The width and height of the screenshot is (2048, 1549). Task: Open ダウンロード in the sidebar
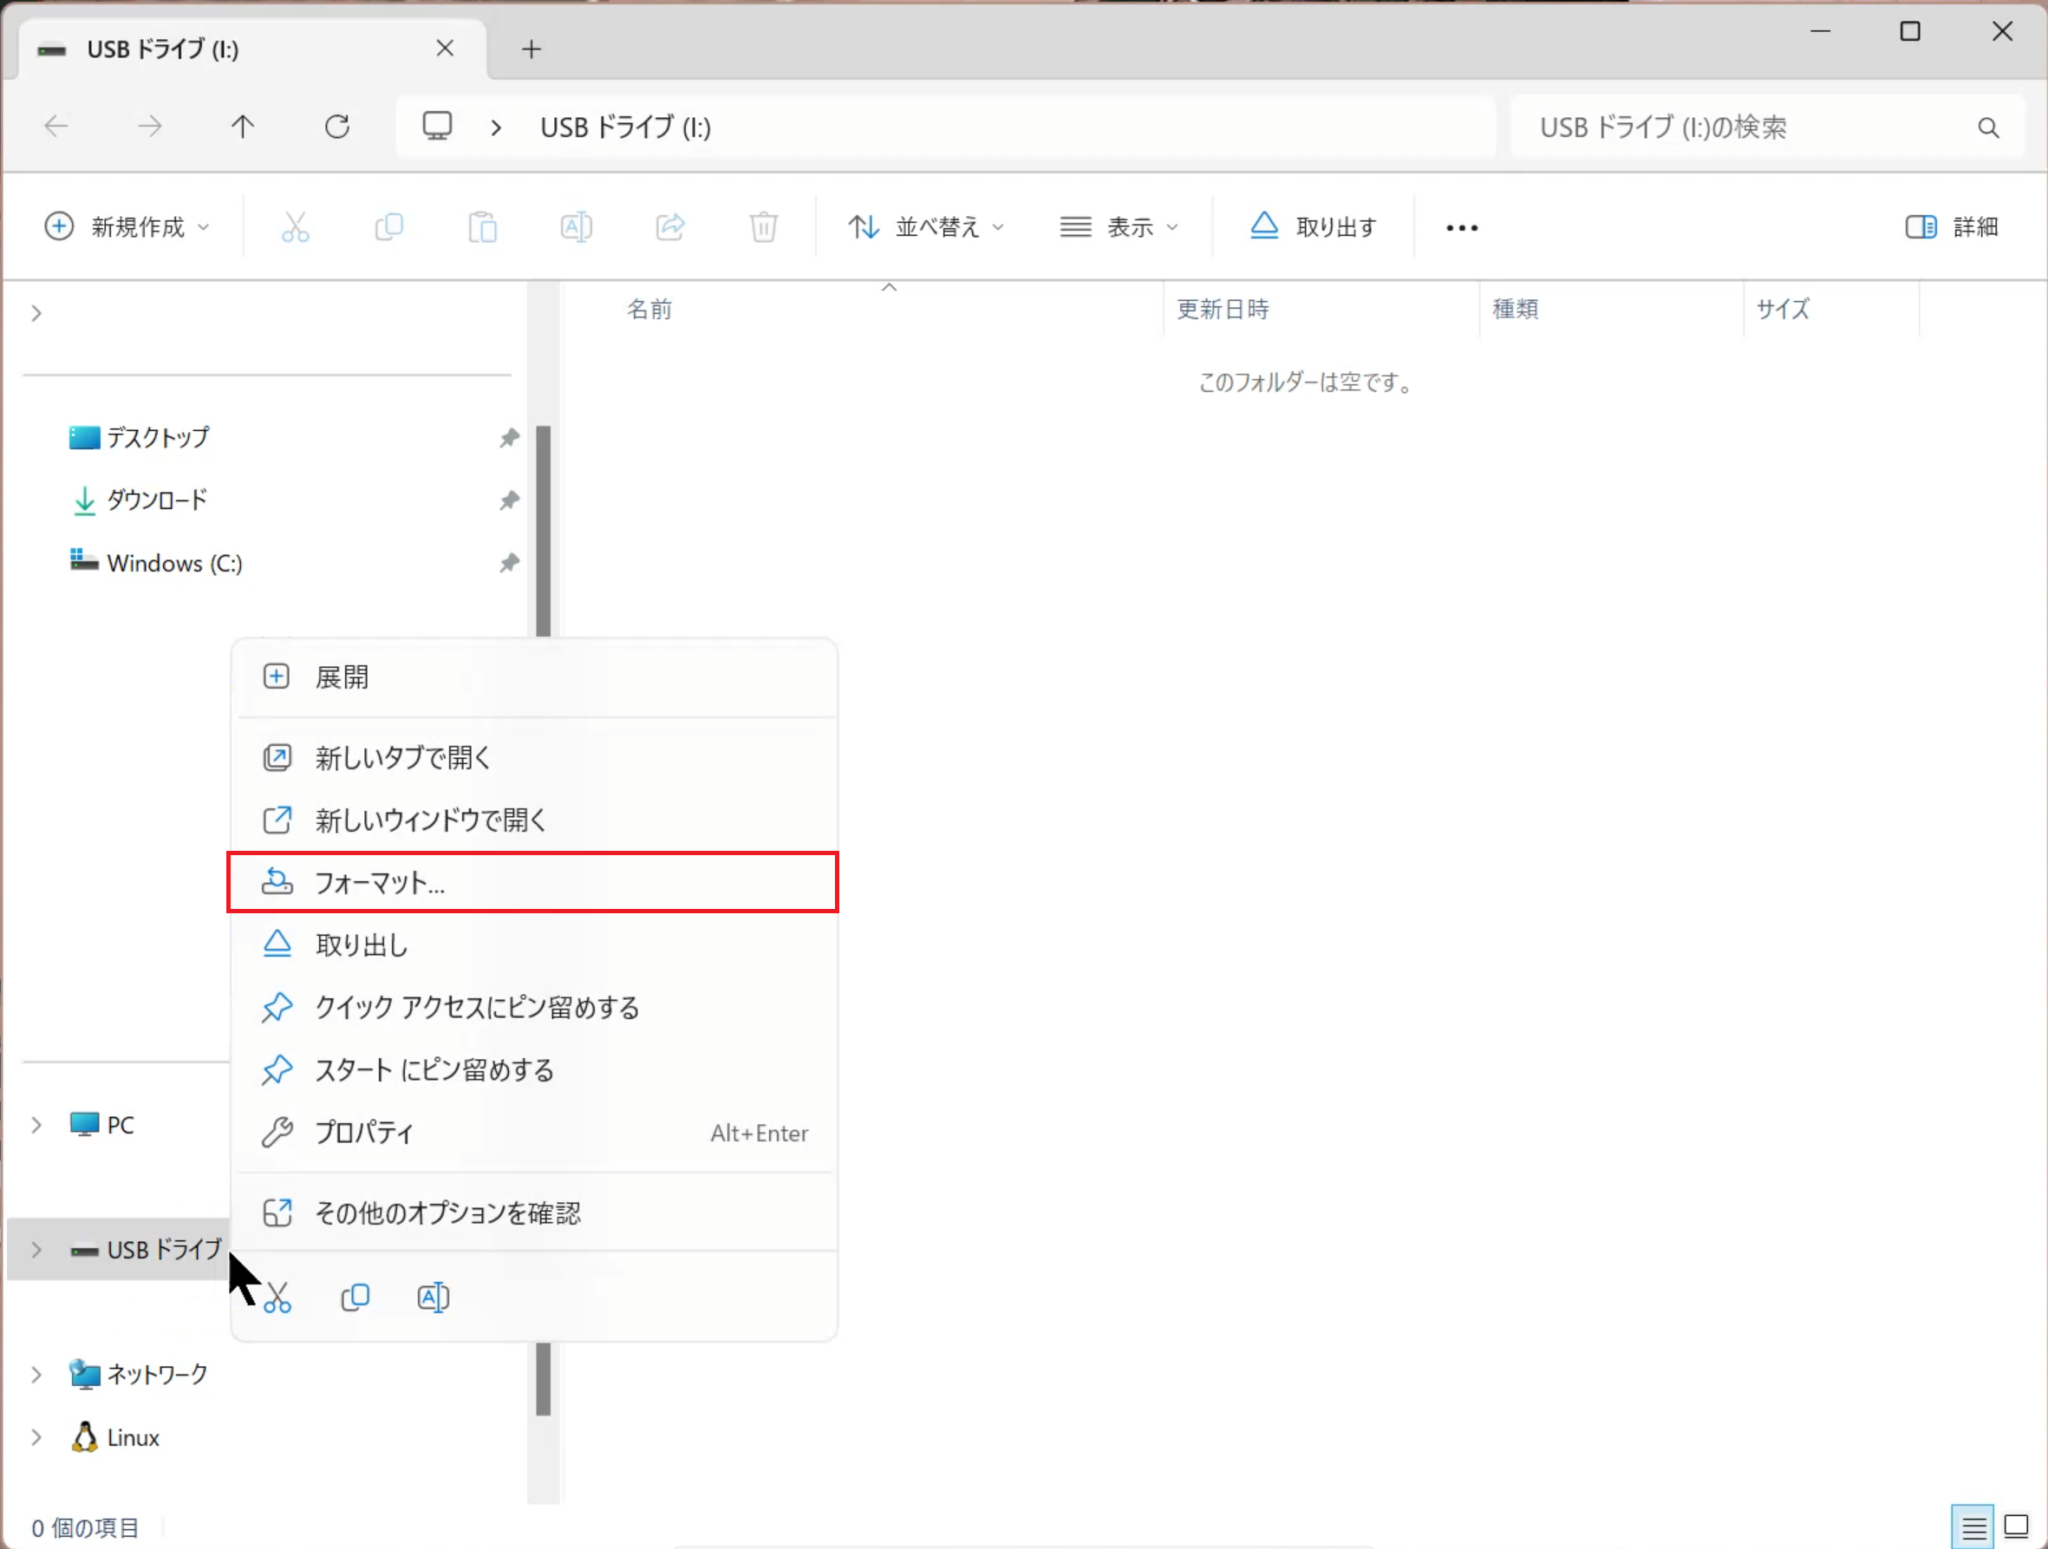point(157,500)
